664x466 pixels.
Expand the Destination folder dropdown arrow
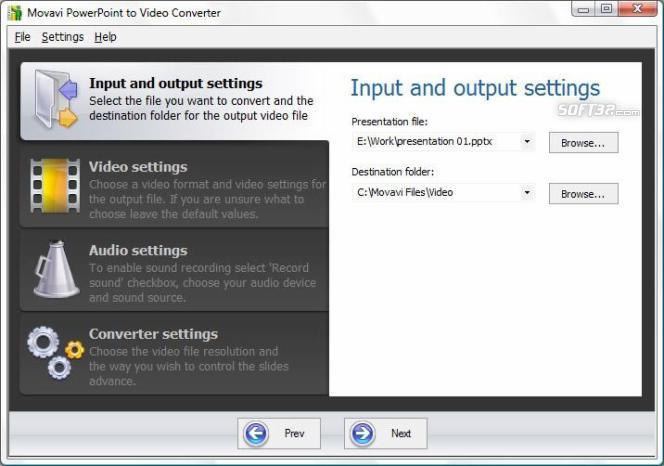point(527,192)
